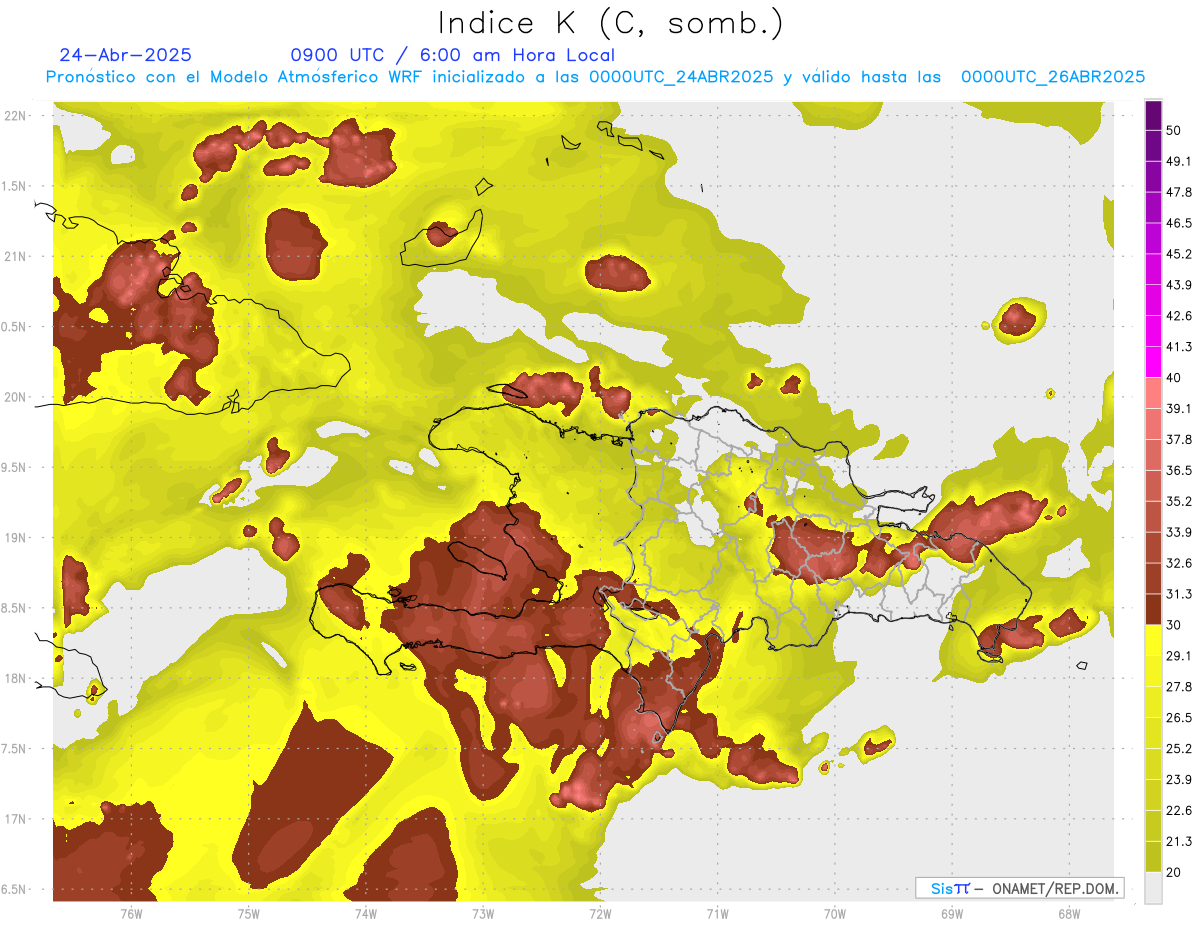Click the colorbar value "27.8"
Viewport: 1200px width, 927px height.
coord(1179,687)
